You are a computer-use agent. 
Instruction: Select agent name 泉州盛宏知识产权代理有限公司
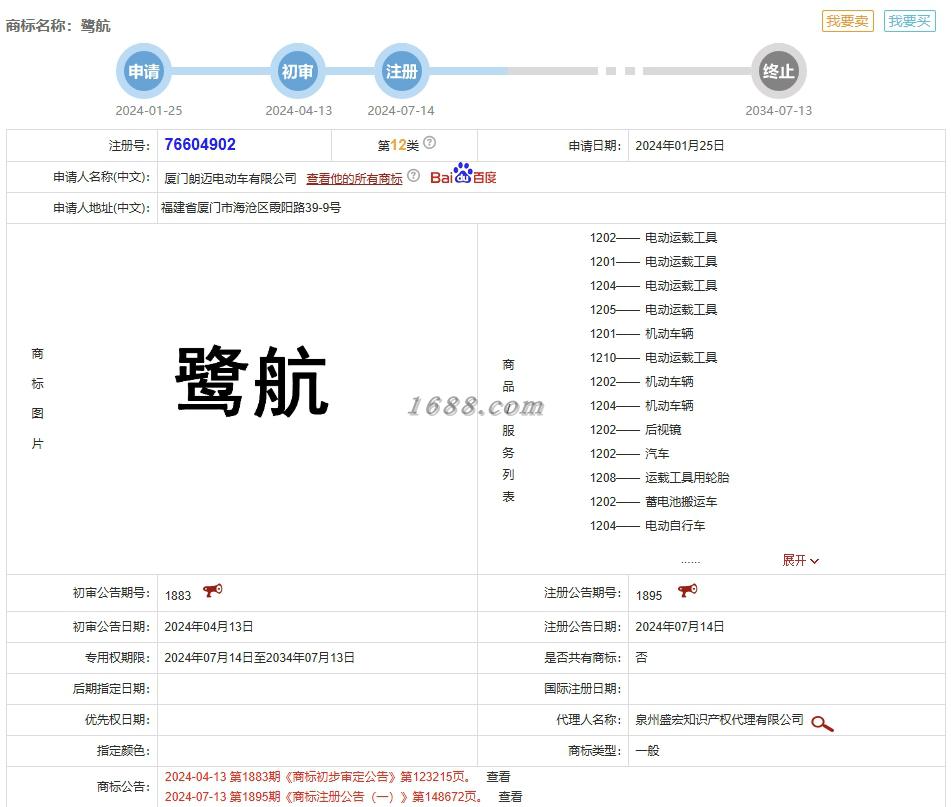coord(719,720)
